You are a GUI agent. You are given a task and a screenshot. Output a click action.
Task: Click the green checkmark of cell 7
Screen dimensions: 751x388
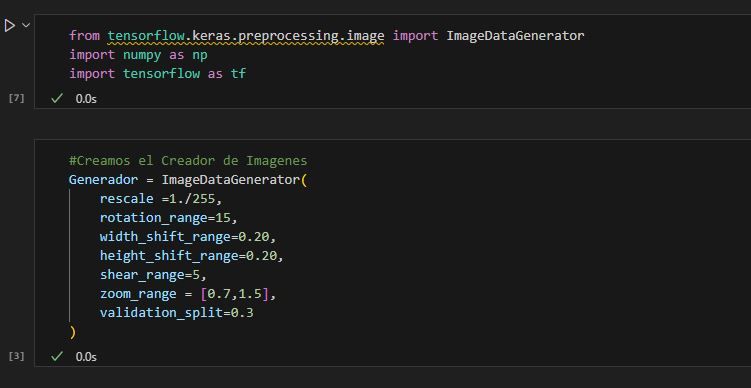click(x=57, y=98)
